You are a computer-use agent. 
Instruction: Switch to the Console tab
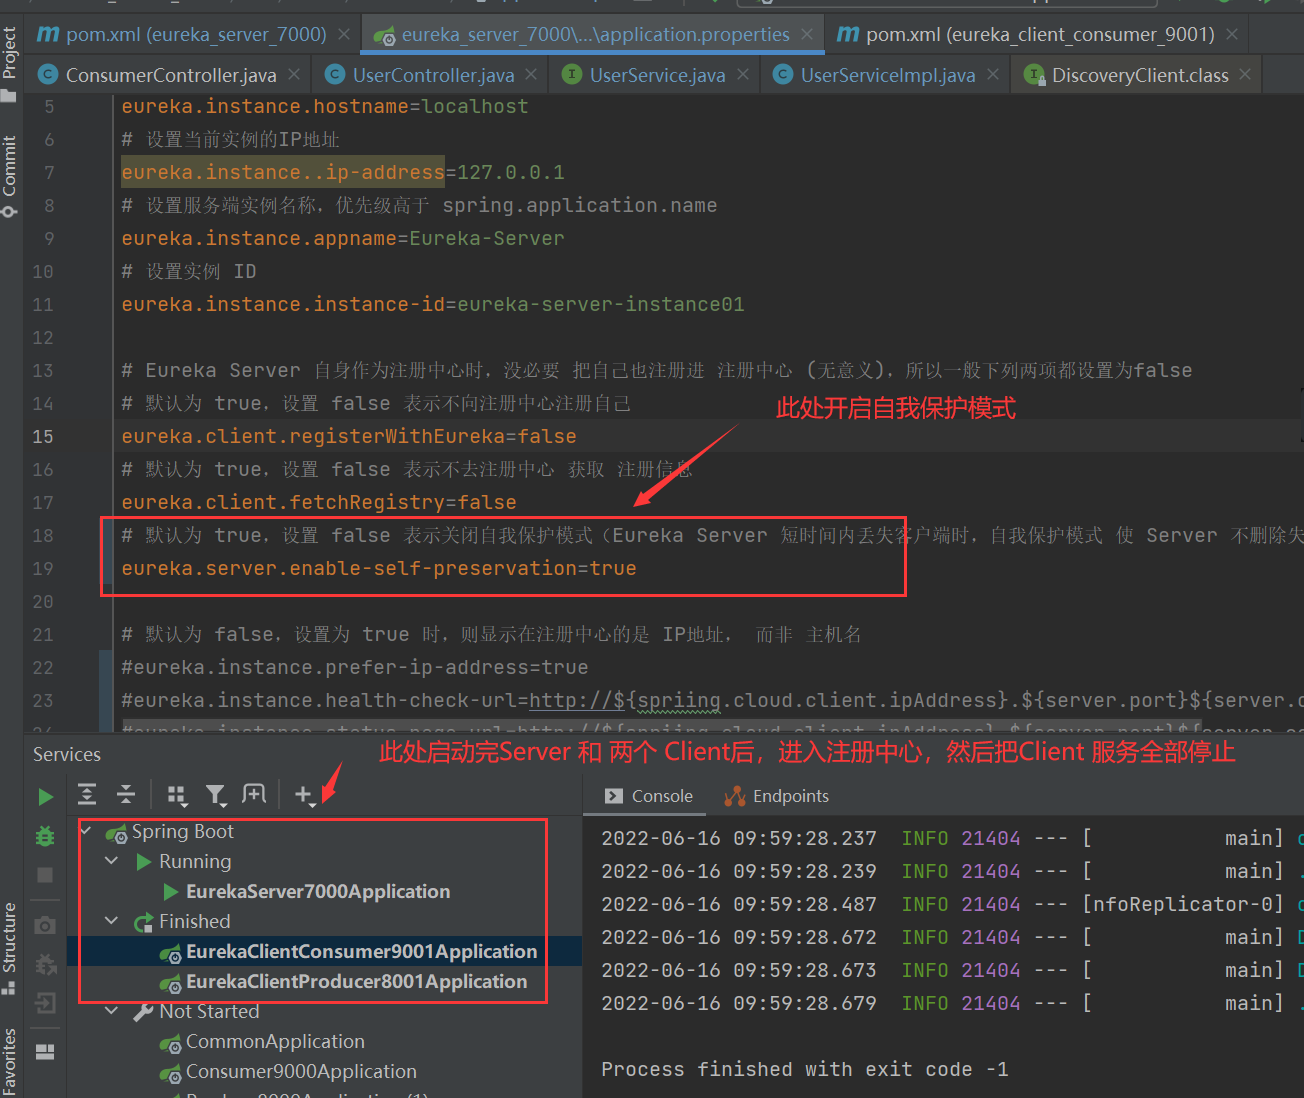pyautogui.click(x=649, y=796)
